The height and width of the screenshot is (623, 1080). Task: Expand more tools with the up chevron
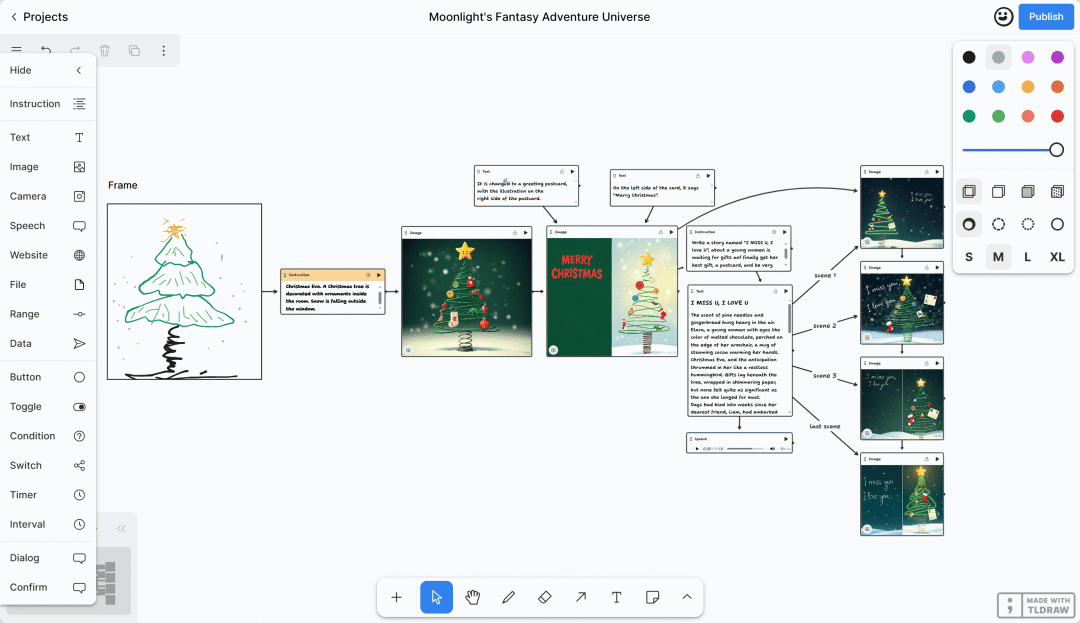pos(687,597)
